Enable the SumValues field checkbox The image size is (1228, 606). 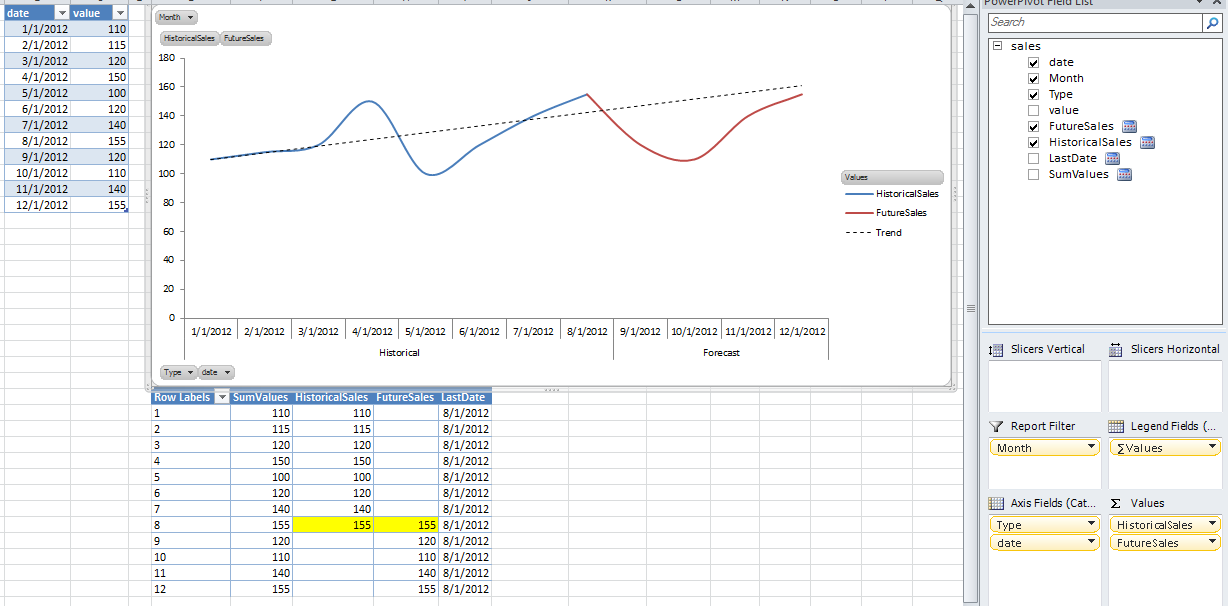pyautogui.click(x=1033, y=174)
